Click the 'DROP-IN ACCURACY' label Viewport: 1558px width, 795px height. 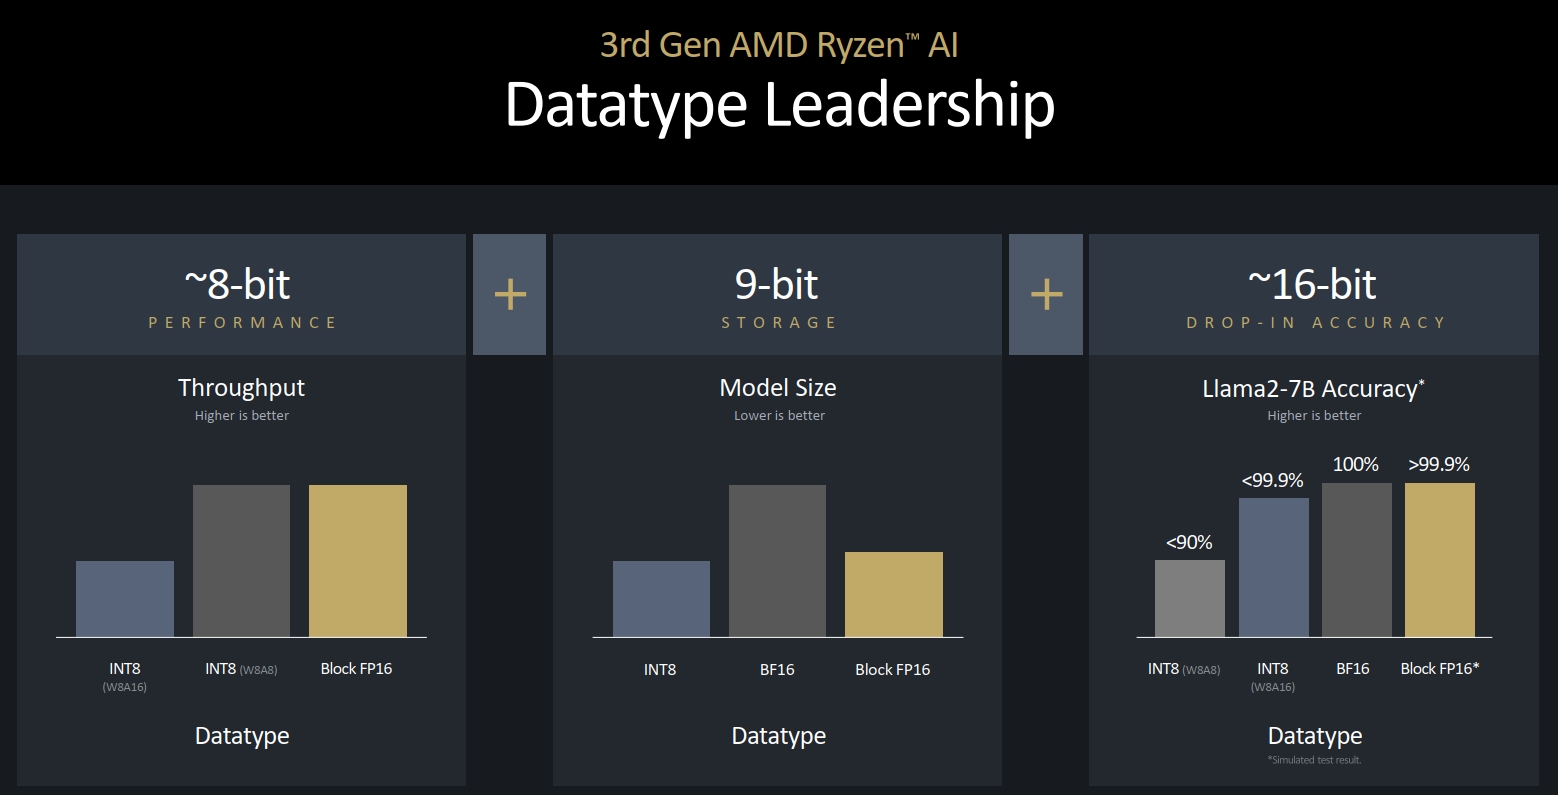click(1316, 322)
